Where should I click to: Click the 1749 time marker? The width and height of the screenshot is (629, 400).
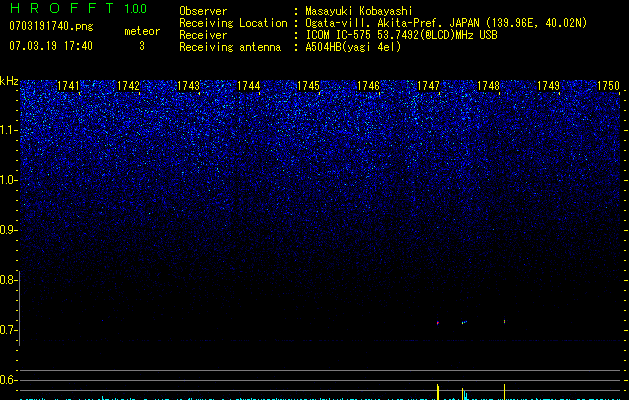coord(548,86)
